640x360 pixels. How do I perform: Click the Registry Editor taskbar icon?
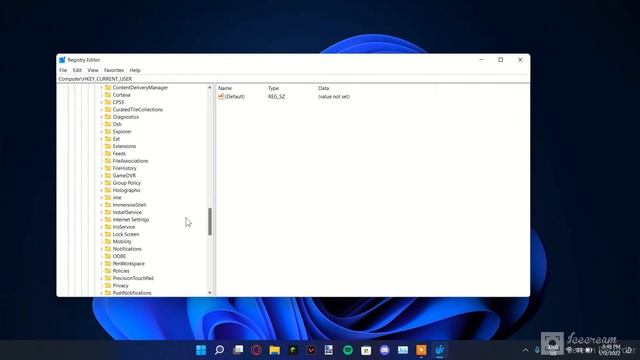(440, 350)
